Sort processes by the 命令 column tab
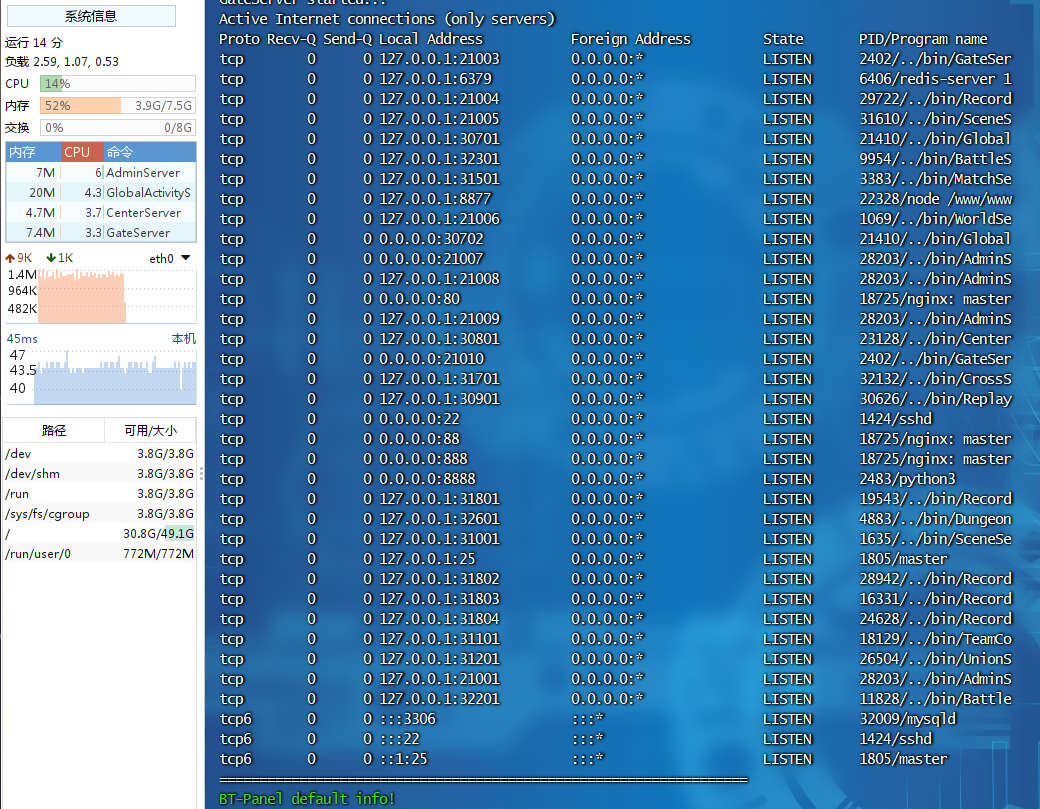The height and width of the screenshot is (809, 1040). (150, 152)
